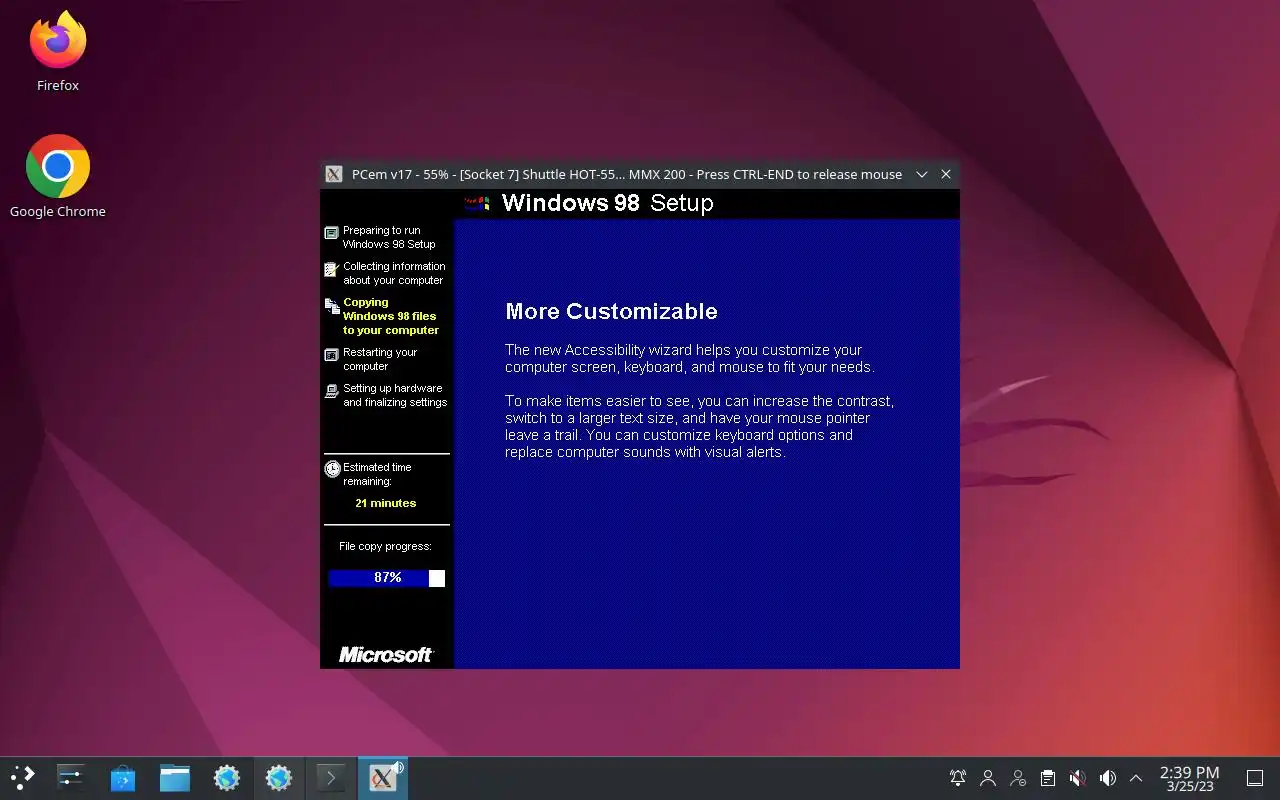This screenshot has width=1280, height=800.
Task: Click the PCem title bar text
Action: (627, 174)
